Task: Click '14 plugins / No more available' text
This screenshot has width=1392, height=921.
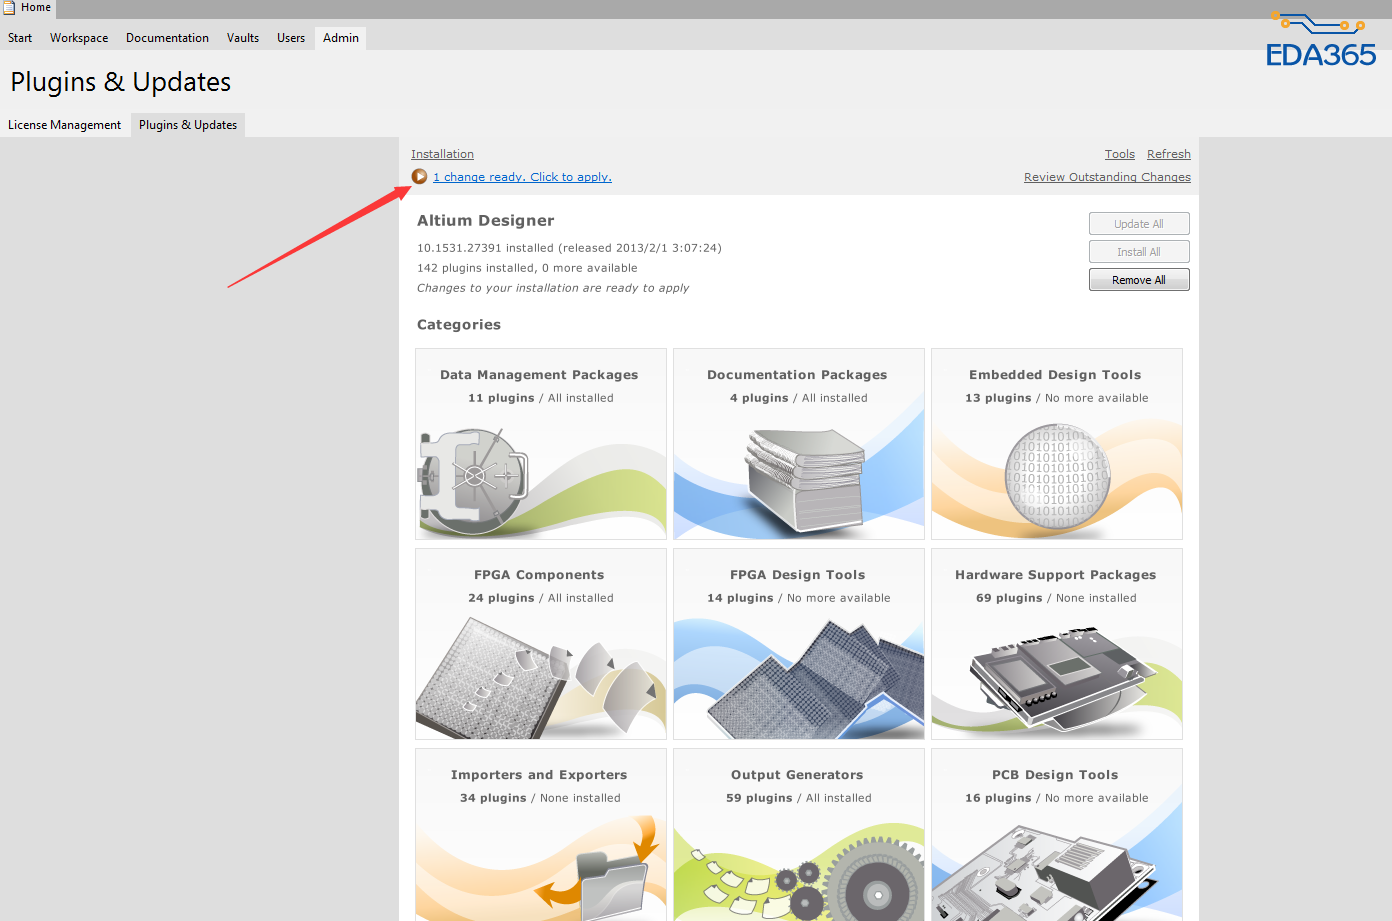Action: tap(799, 598)
